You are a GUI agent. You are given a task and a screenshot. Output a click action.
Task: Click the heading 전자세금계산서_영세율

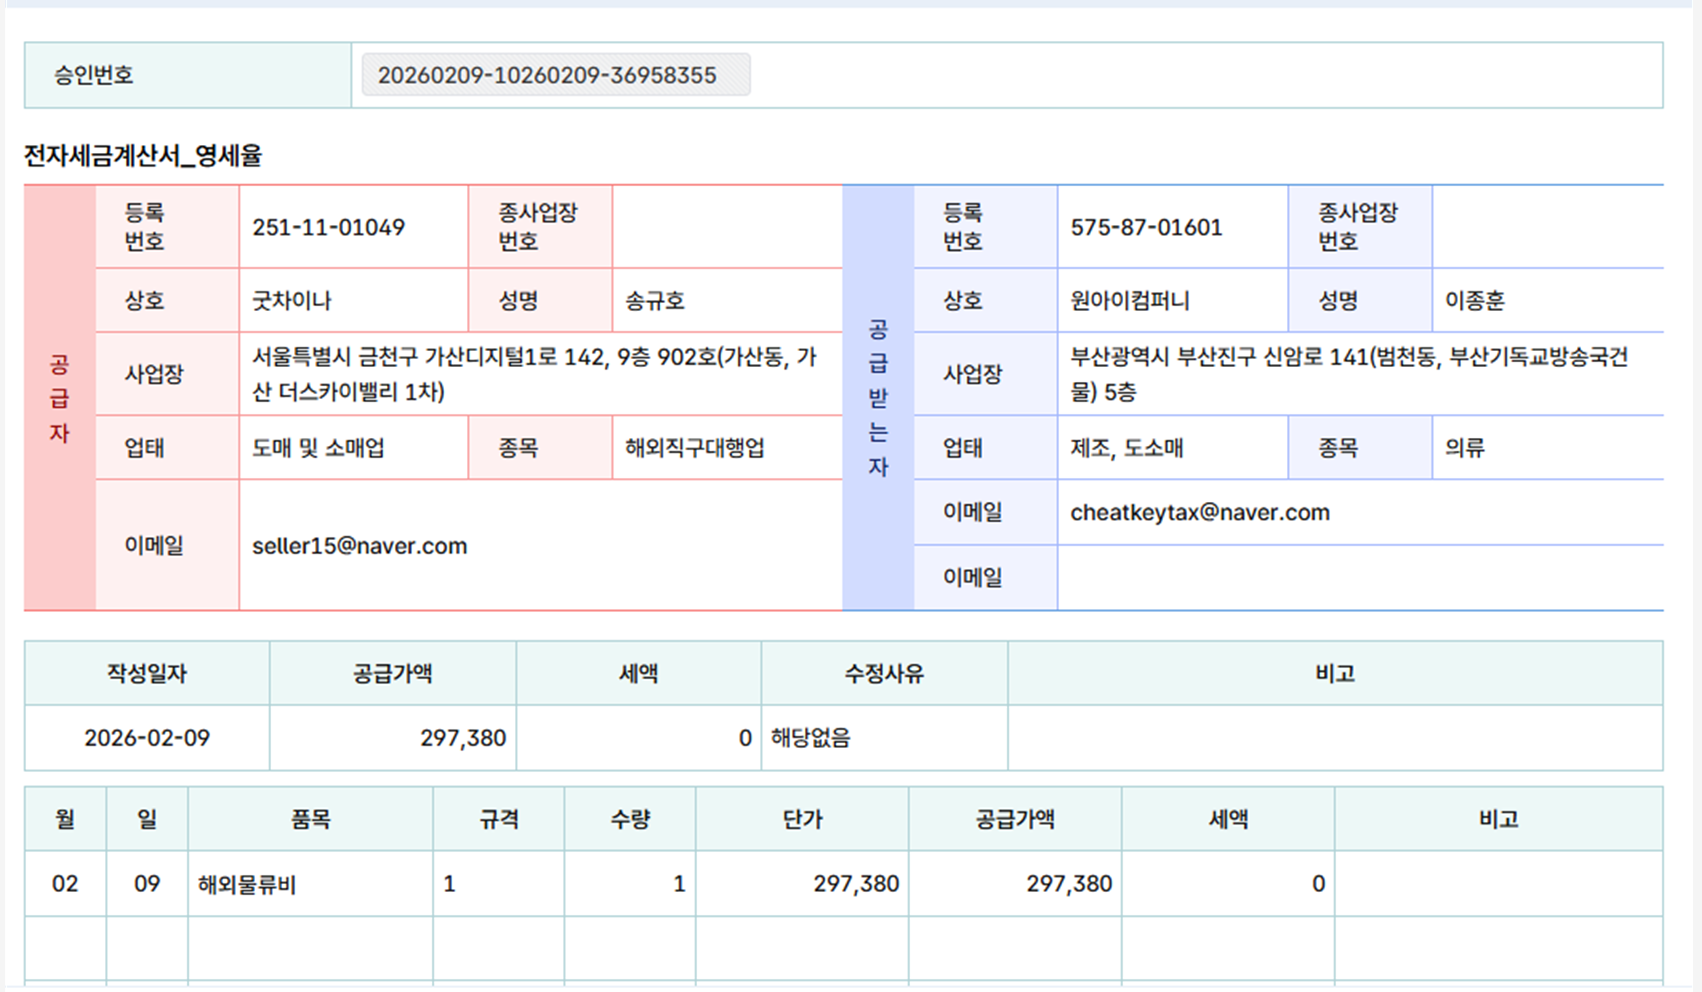click(143, 155)
